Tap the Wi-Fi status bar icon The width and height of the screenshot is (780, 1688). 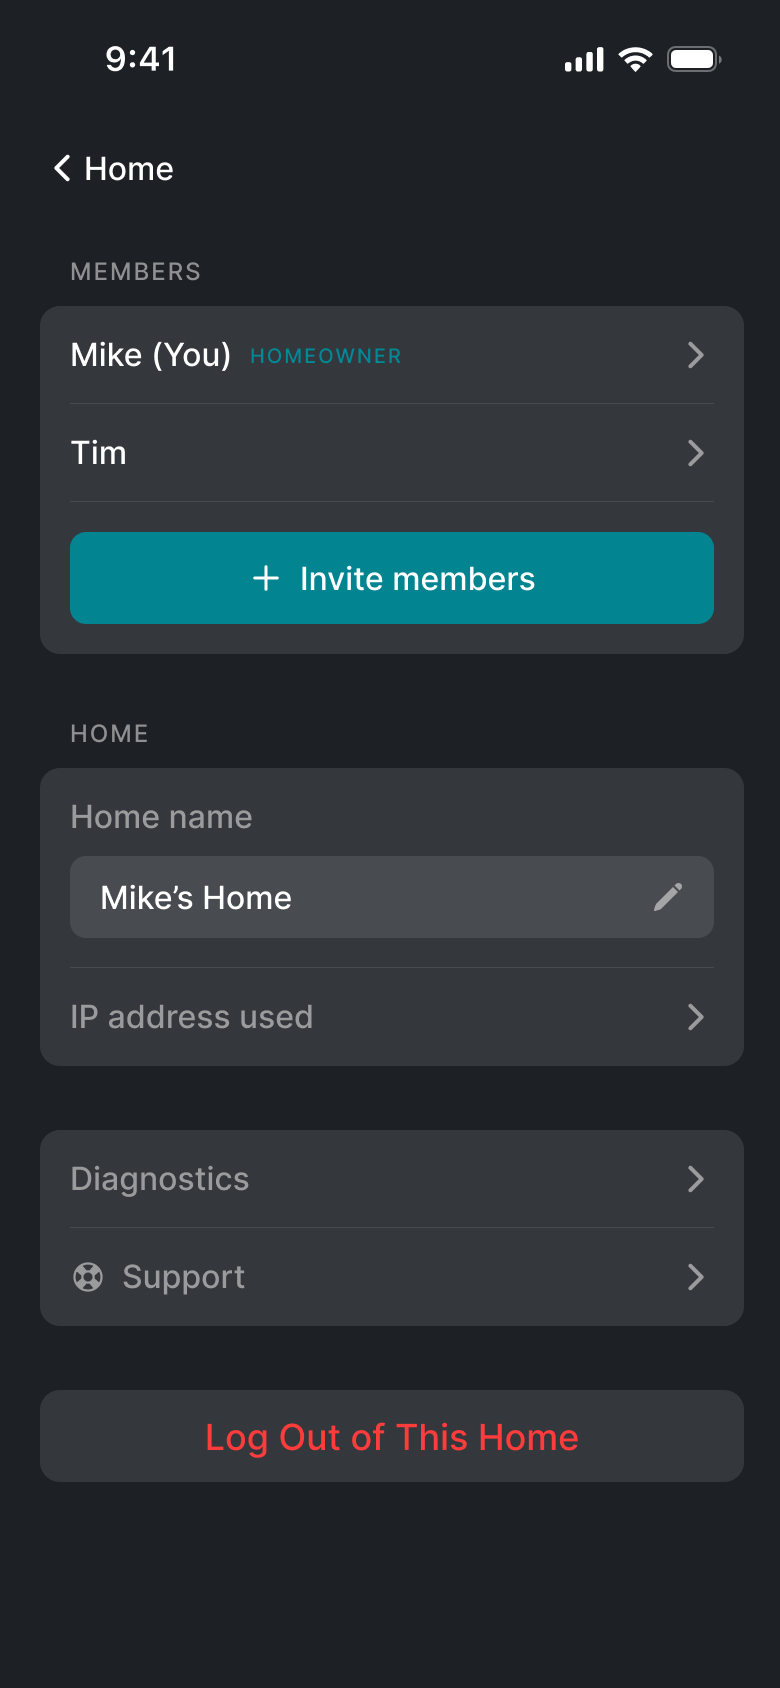[635, 59]
